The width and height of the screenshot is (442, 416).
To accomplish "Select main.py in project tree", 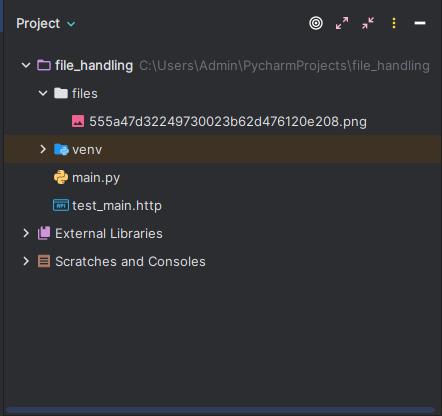I will pos(96,178).
